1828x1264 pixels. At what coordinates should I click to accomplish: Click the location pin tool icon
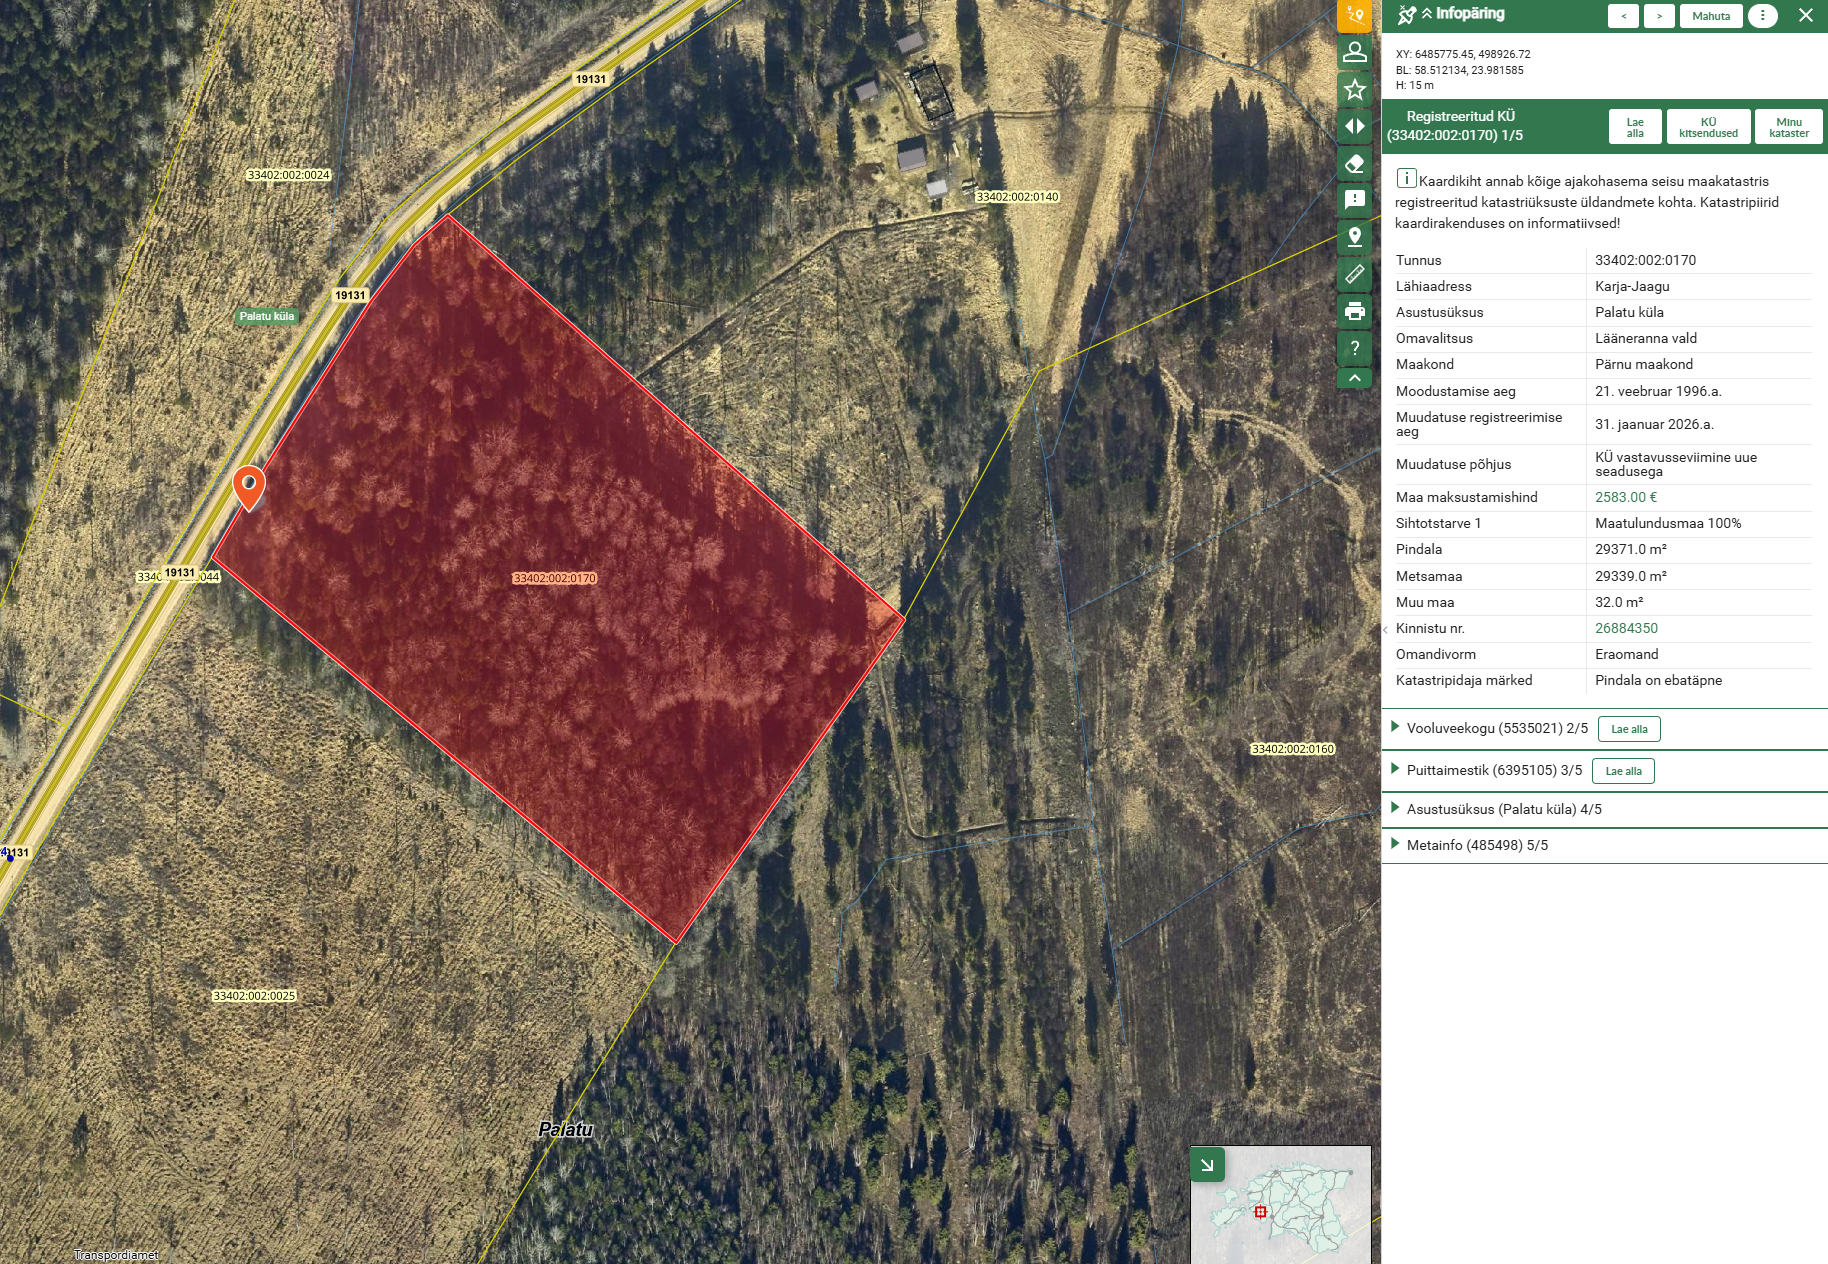pyautogui.click(x=1354, y=237)
